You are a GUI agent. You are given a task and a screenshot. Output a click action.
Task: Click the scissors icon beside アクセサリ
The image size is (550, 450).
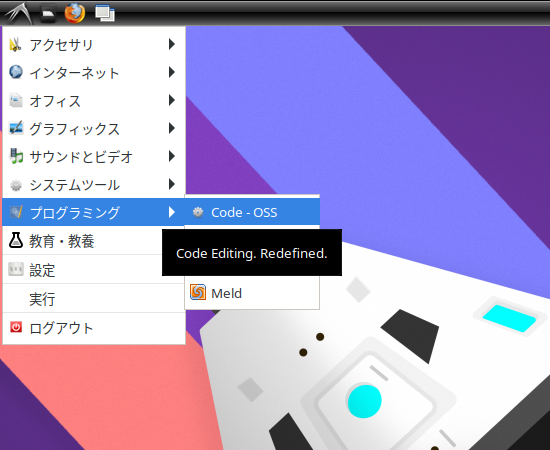pos(15,45)
